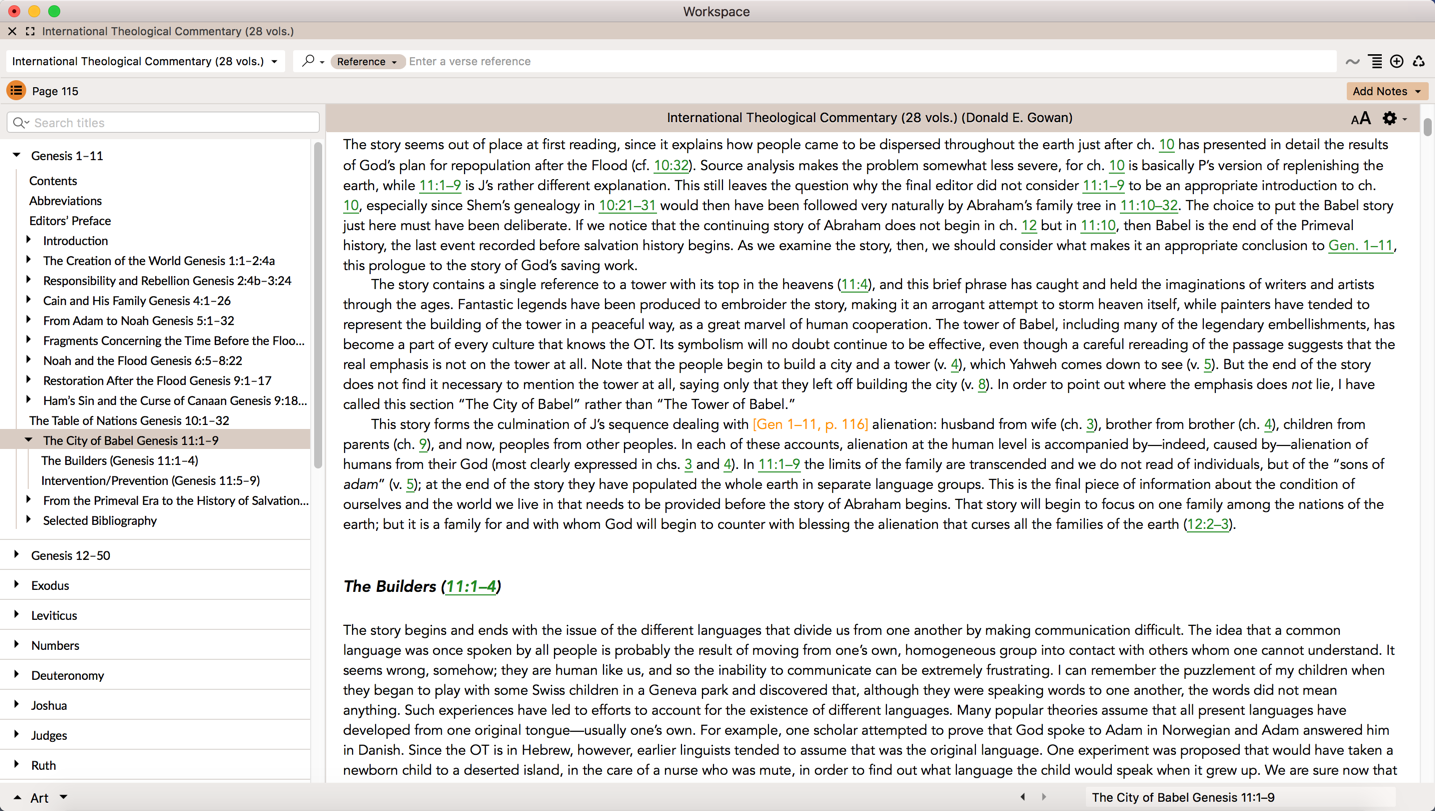
Task: Close the International Theological Commentary tab
Action: tap(12, 32)
